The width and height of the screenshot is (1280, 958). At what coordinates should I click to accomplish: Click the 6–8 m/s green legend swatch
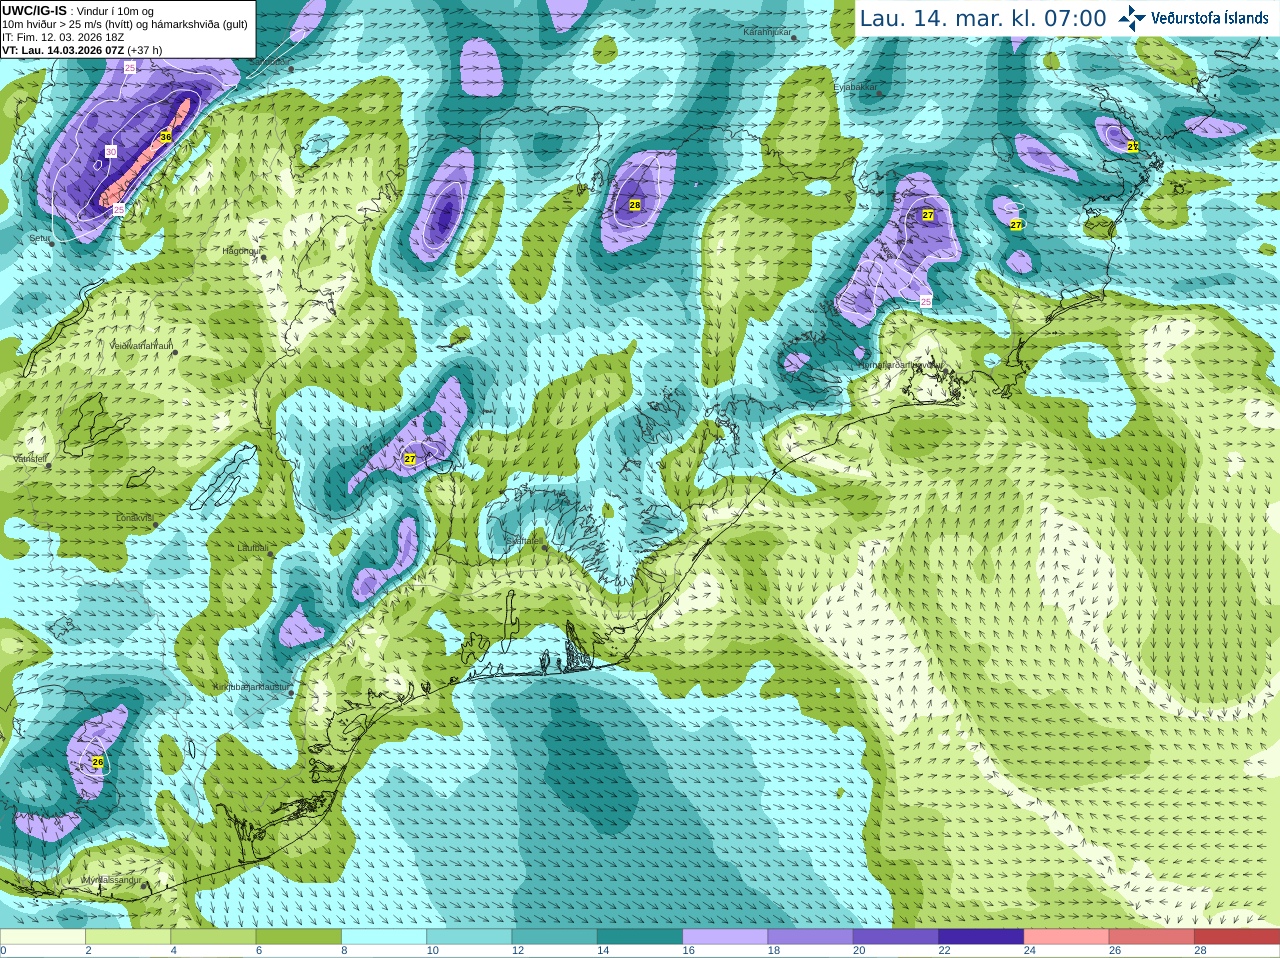[299, 937]
